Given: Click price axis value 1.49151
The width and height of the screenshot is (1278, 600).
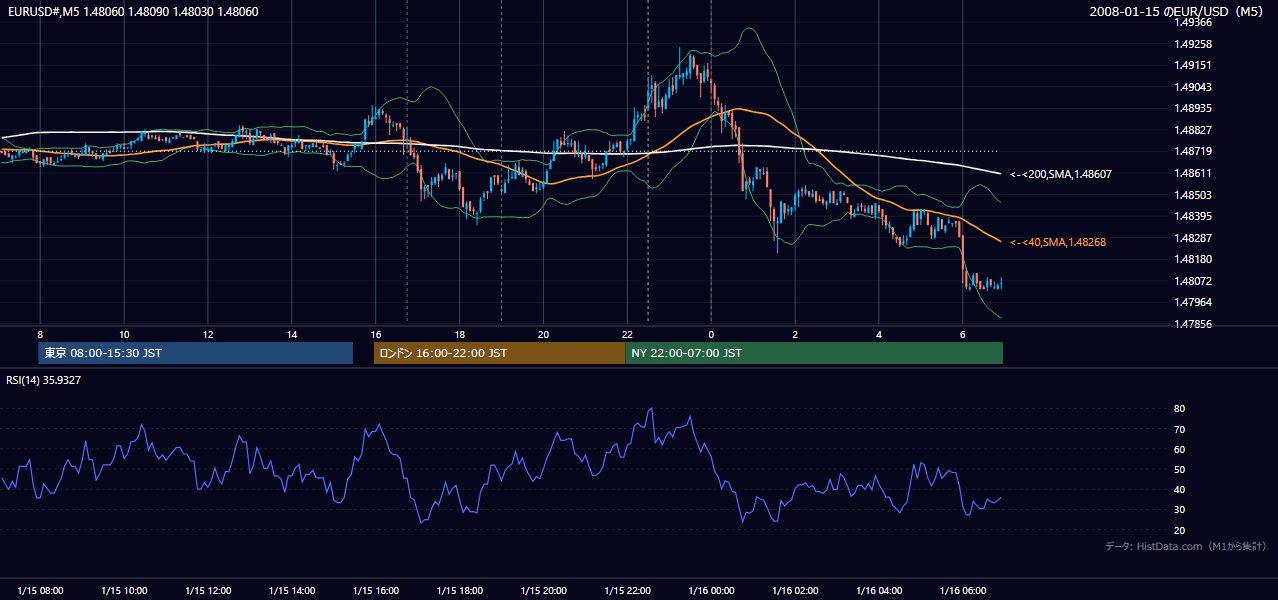Looking at the screenshot, I should pyautogui.click(x=1193, y=65).
